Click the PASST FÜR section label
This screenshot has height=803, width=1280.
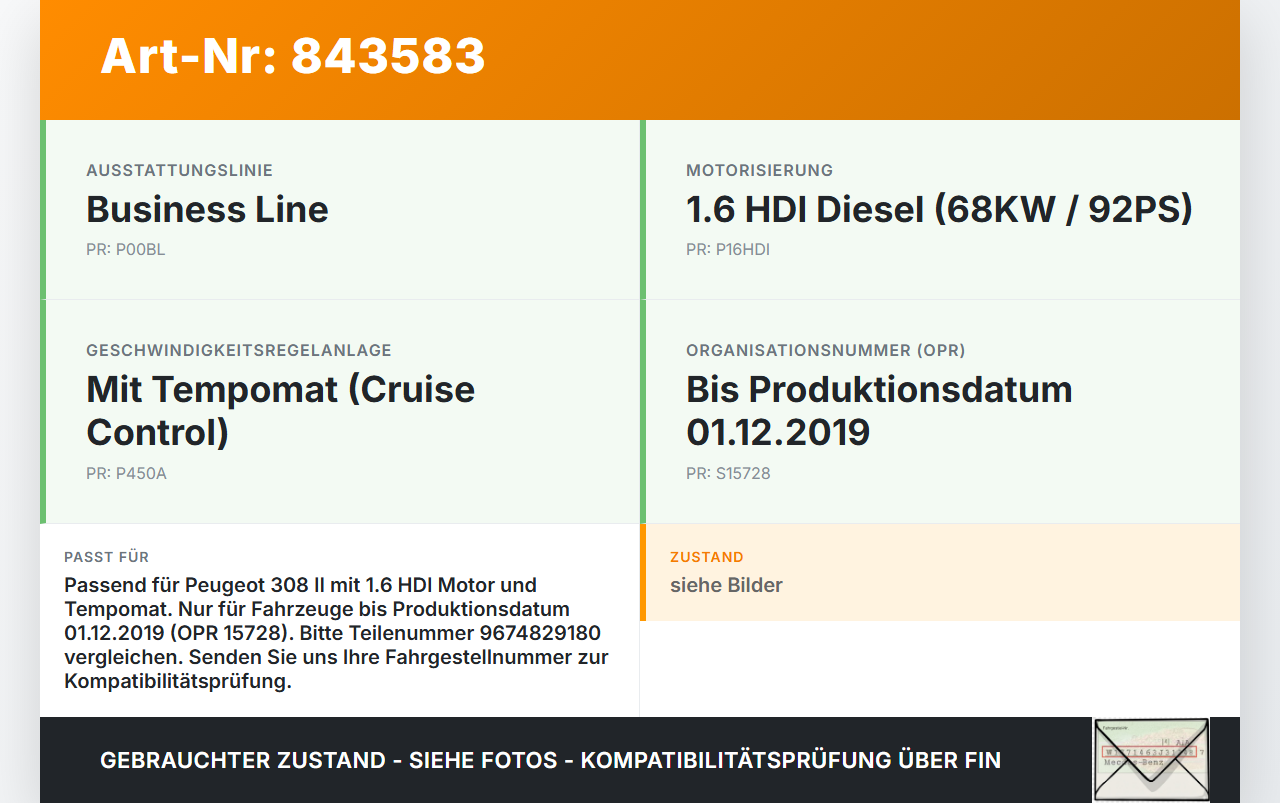tap(106, 557)
